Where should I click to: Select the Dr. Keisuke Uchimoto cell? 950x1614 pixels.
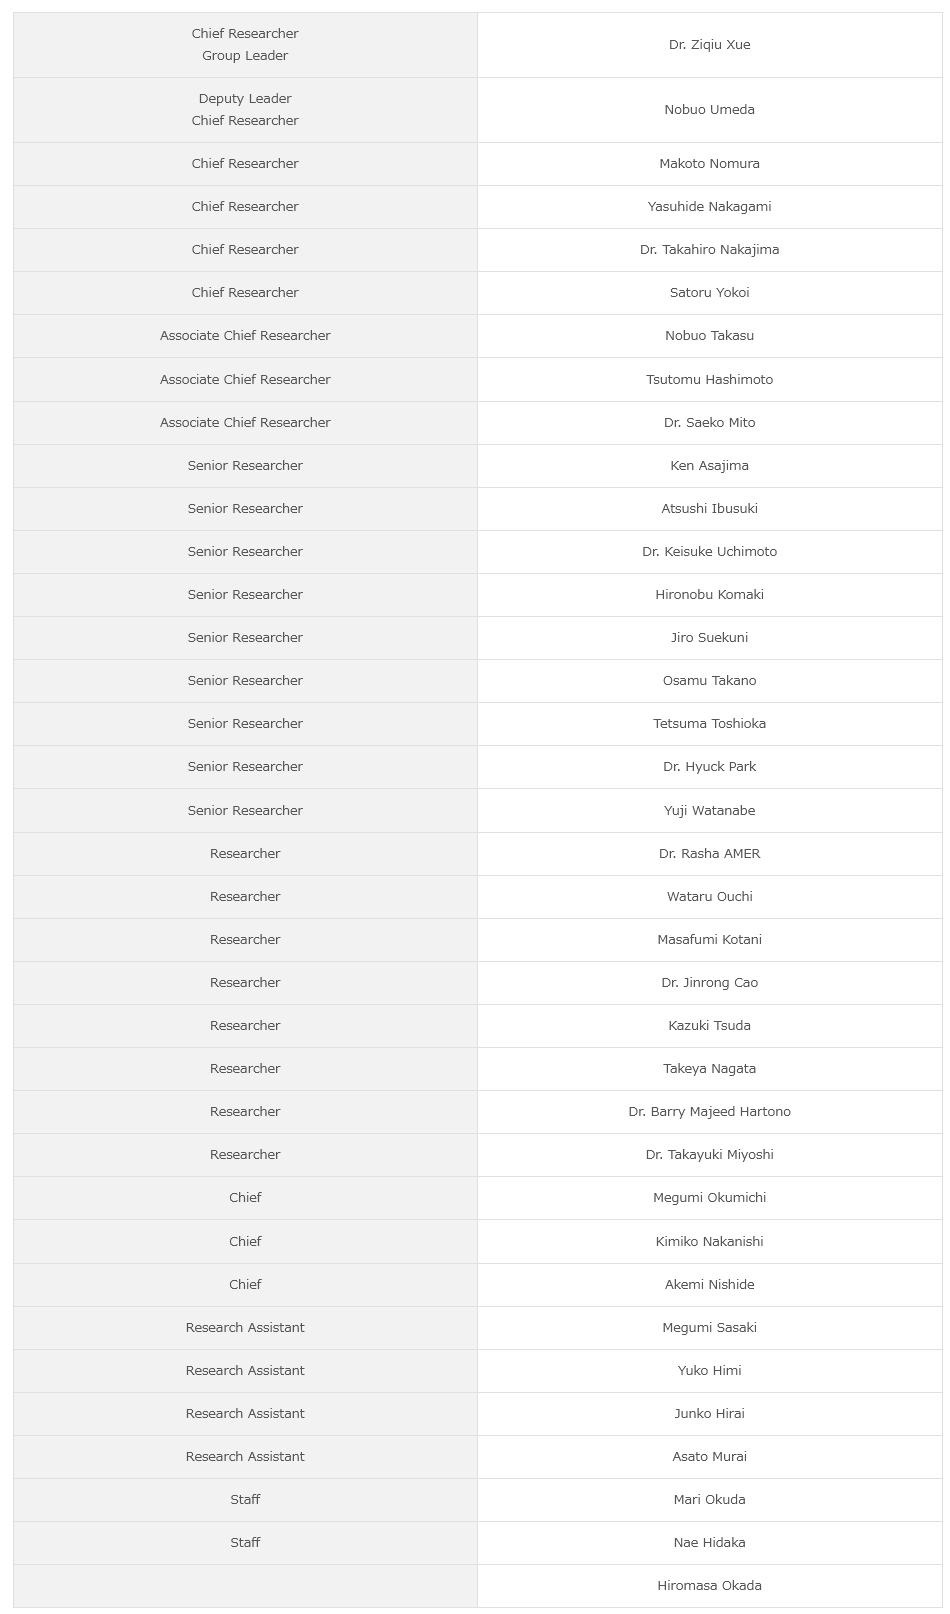(x=709, y=552)
